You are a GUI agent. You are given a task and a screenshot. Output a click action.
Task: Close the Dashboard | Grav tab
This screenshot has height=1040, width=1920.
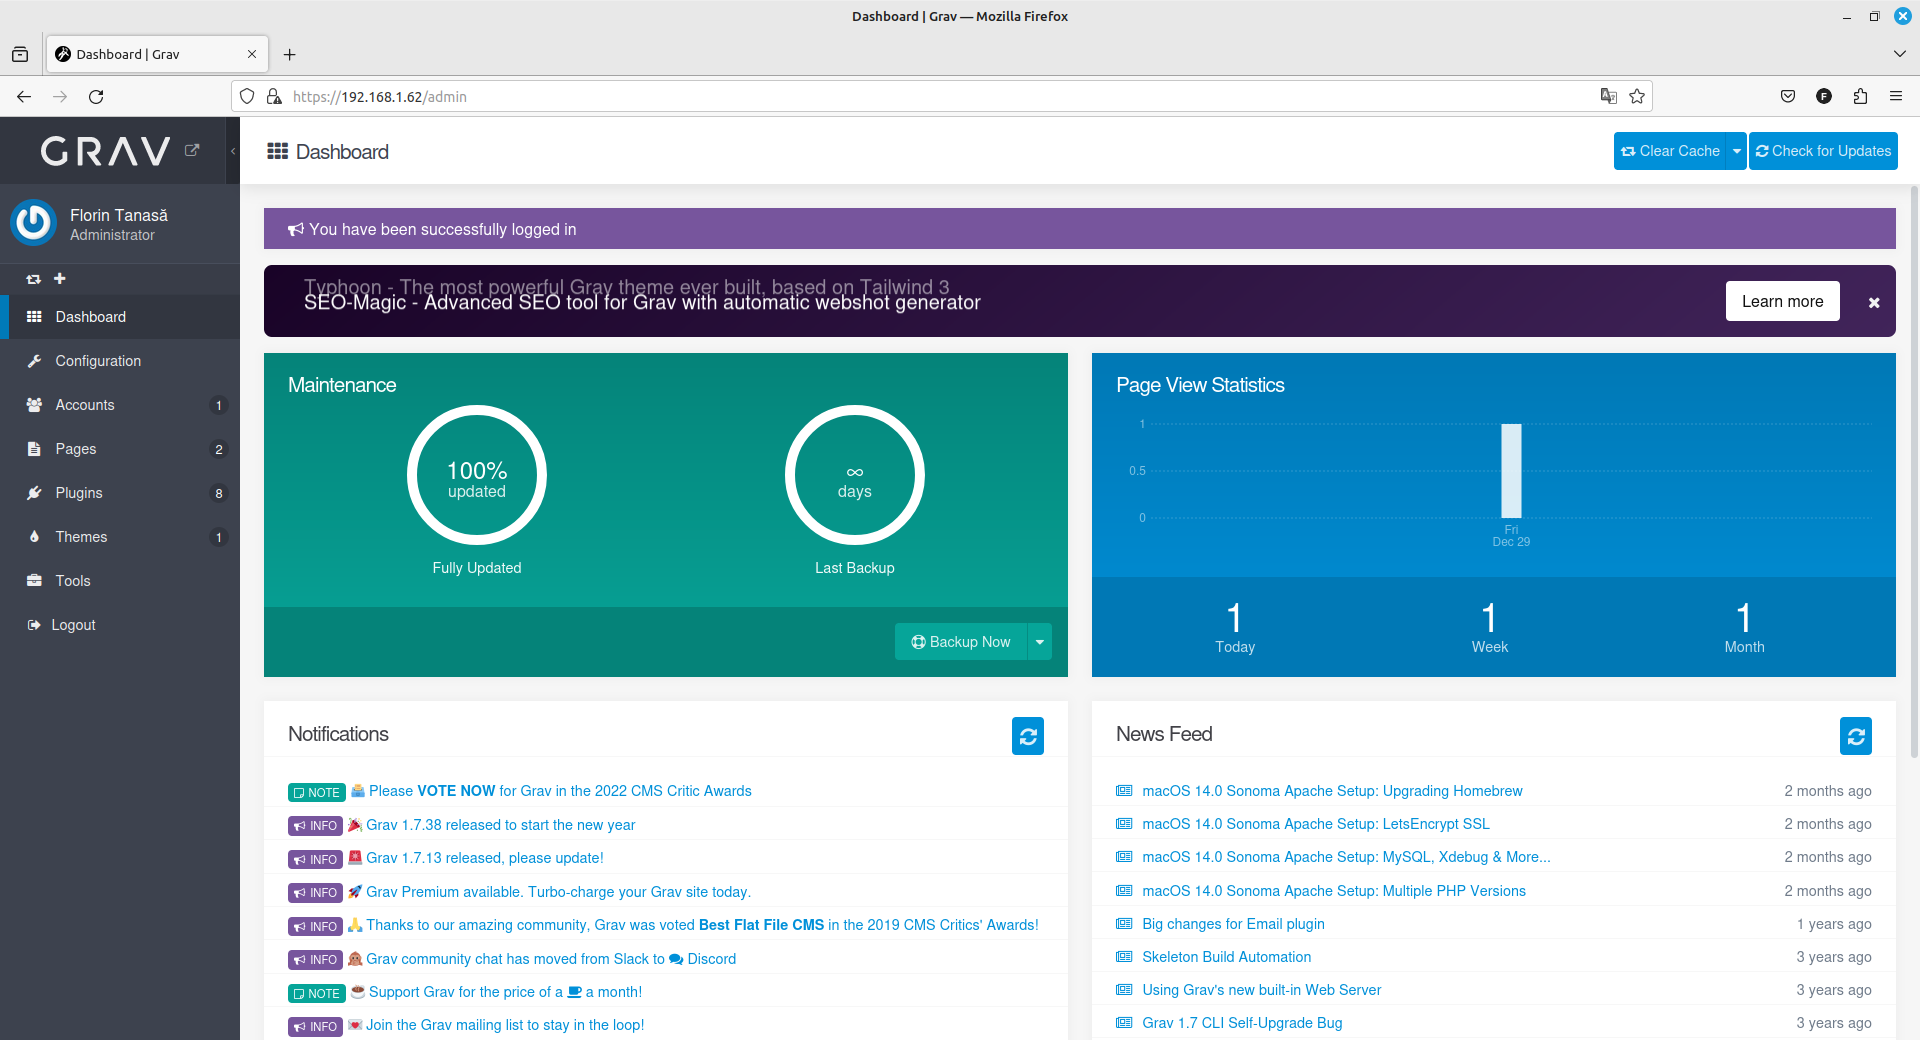pyautogui.click(x=252, y=54)
